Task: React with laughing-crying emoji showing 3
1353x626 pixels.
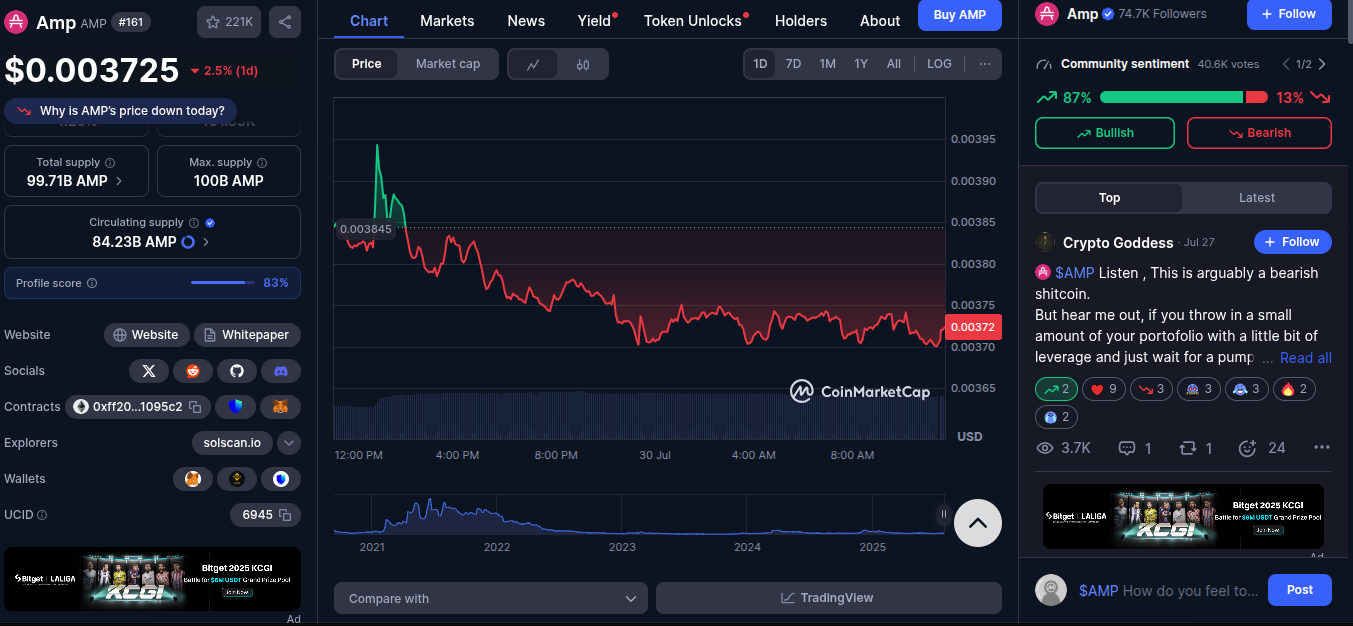Action: [1248, 389]
